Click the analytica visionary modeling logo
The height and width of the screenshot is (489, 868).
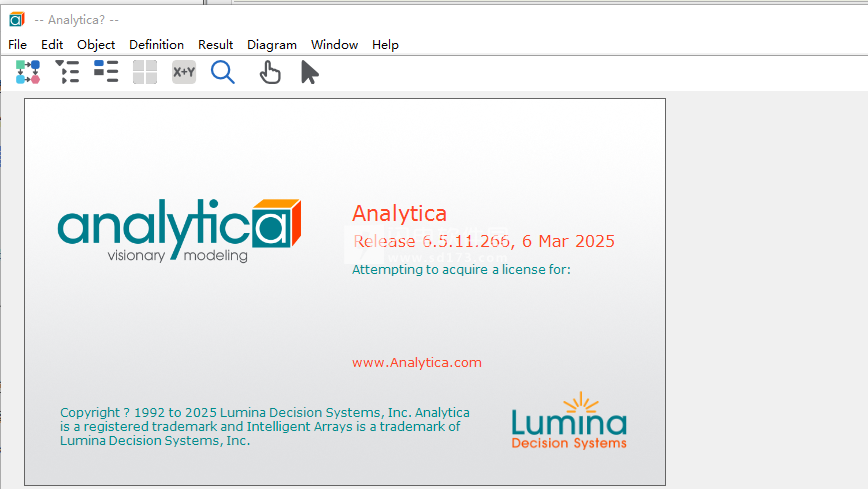click(x=179, y=230)
